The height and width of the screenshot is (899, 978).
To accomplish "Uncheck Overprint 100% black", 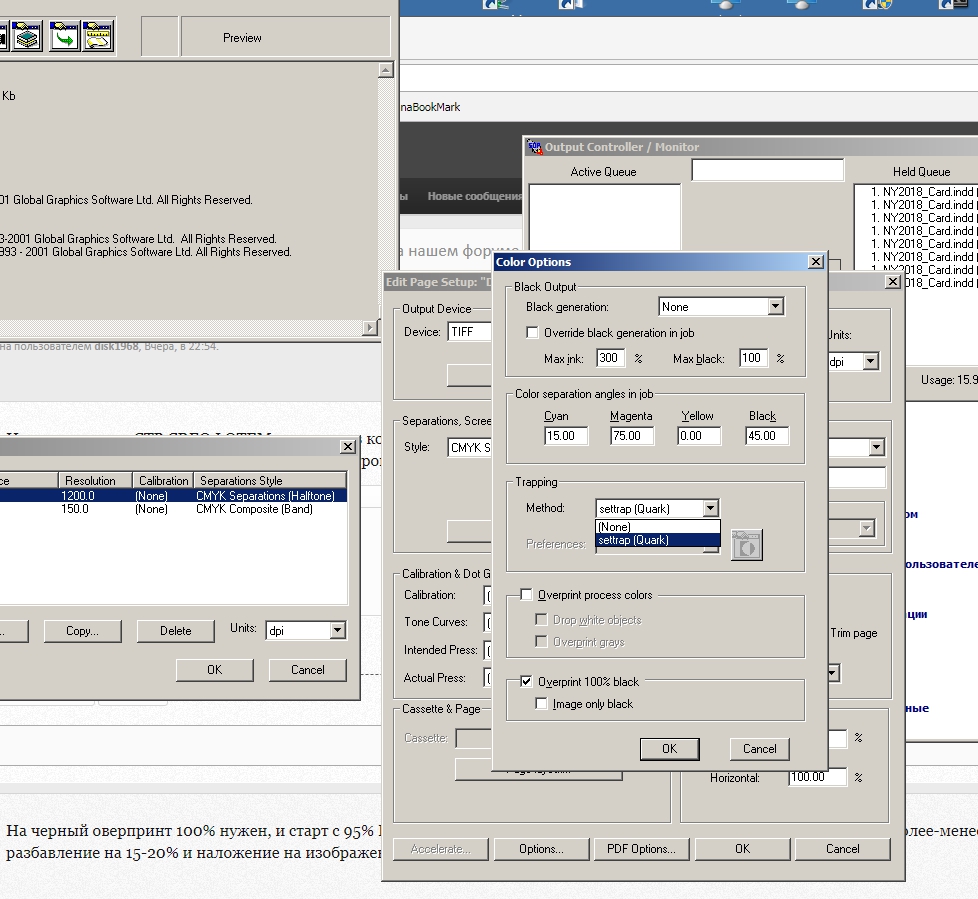I will coord(527,682).
